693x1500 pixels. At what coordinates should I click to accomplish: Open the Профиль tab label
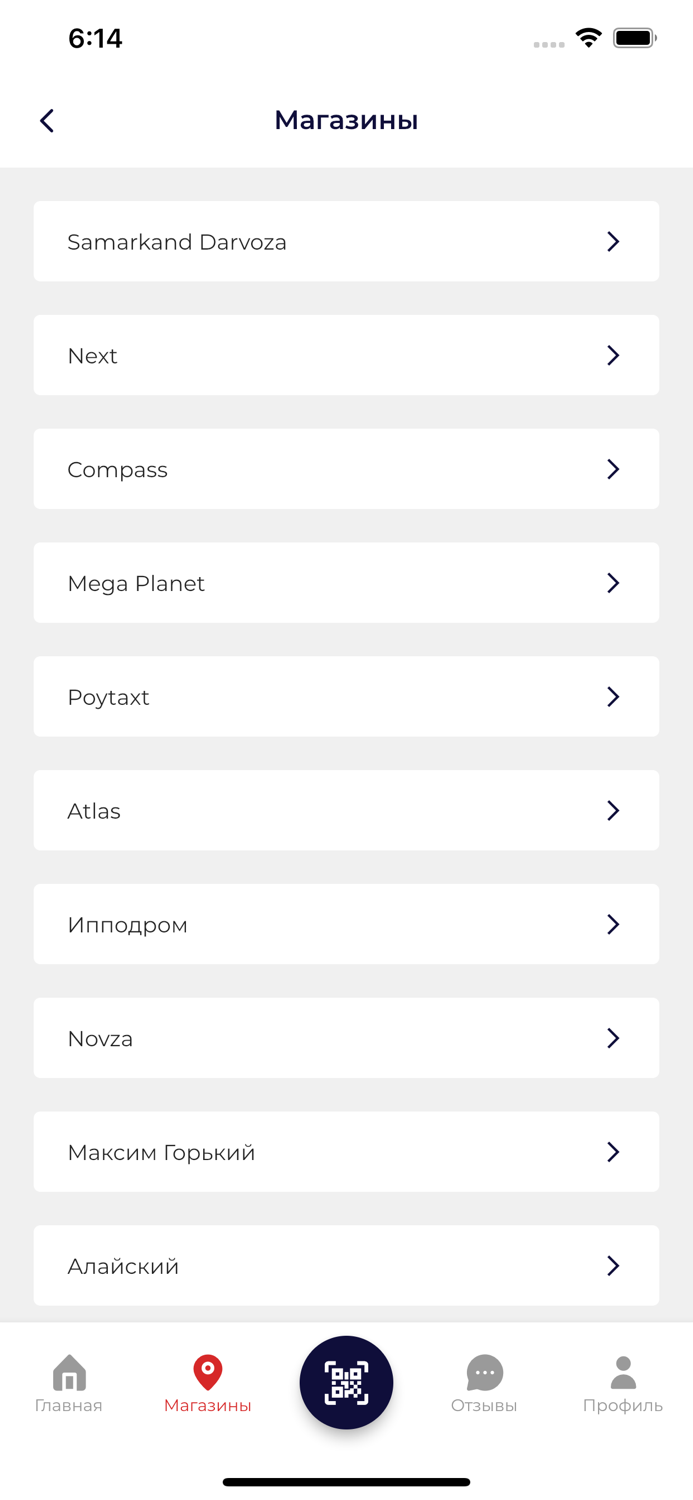[x=623, y=1405]
